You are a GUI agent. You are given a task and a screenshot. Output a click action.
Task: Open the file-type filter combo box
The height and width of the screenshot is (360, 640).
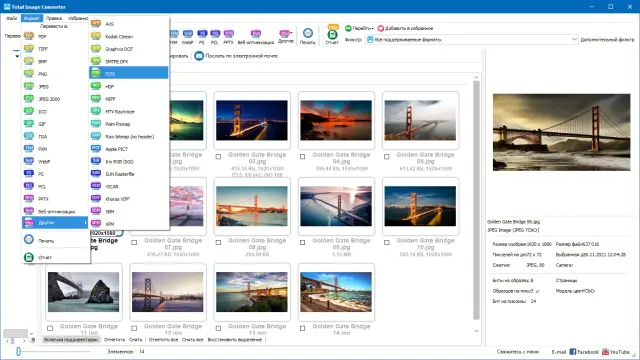coord(472,40)
